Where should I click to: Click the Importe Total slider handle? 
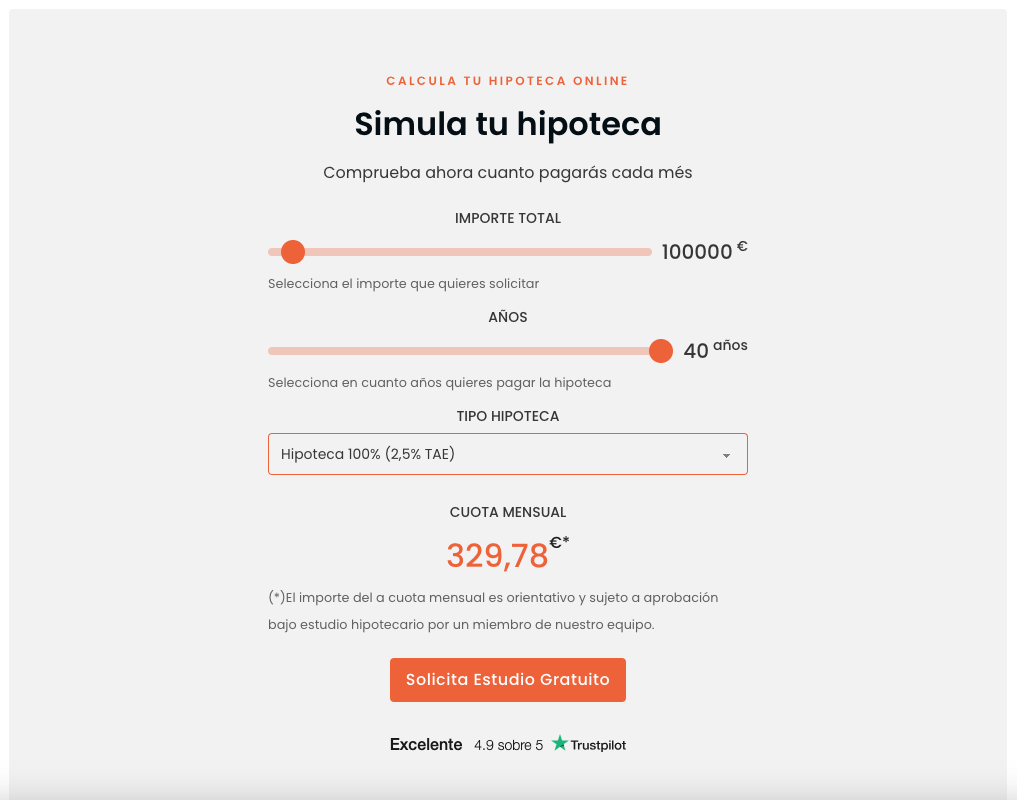pyautogui.click(x=293, y=252)
